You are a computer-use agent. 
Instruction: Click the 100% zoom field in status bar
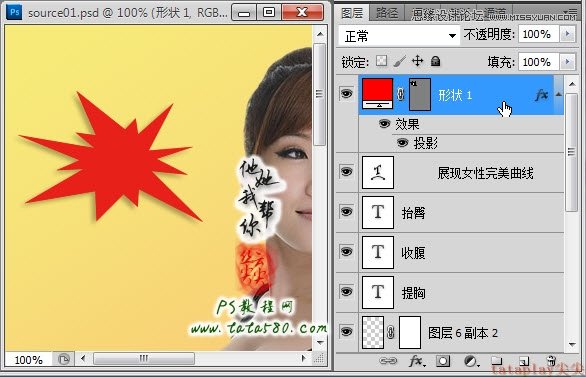pyautogui.click(x=28, y=359)
